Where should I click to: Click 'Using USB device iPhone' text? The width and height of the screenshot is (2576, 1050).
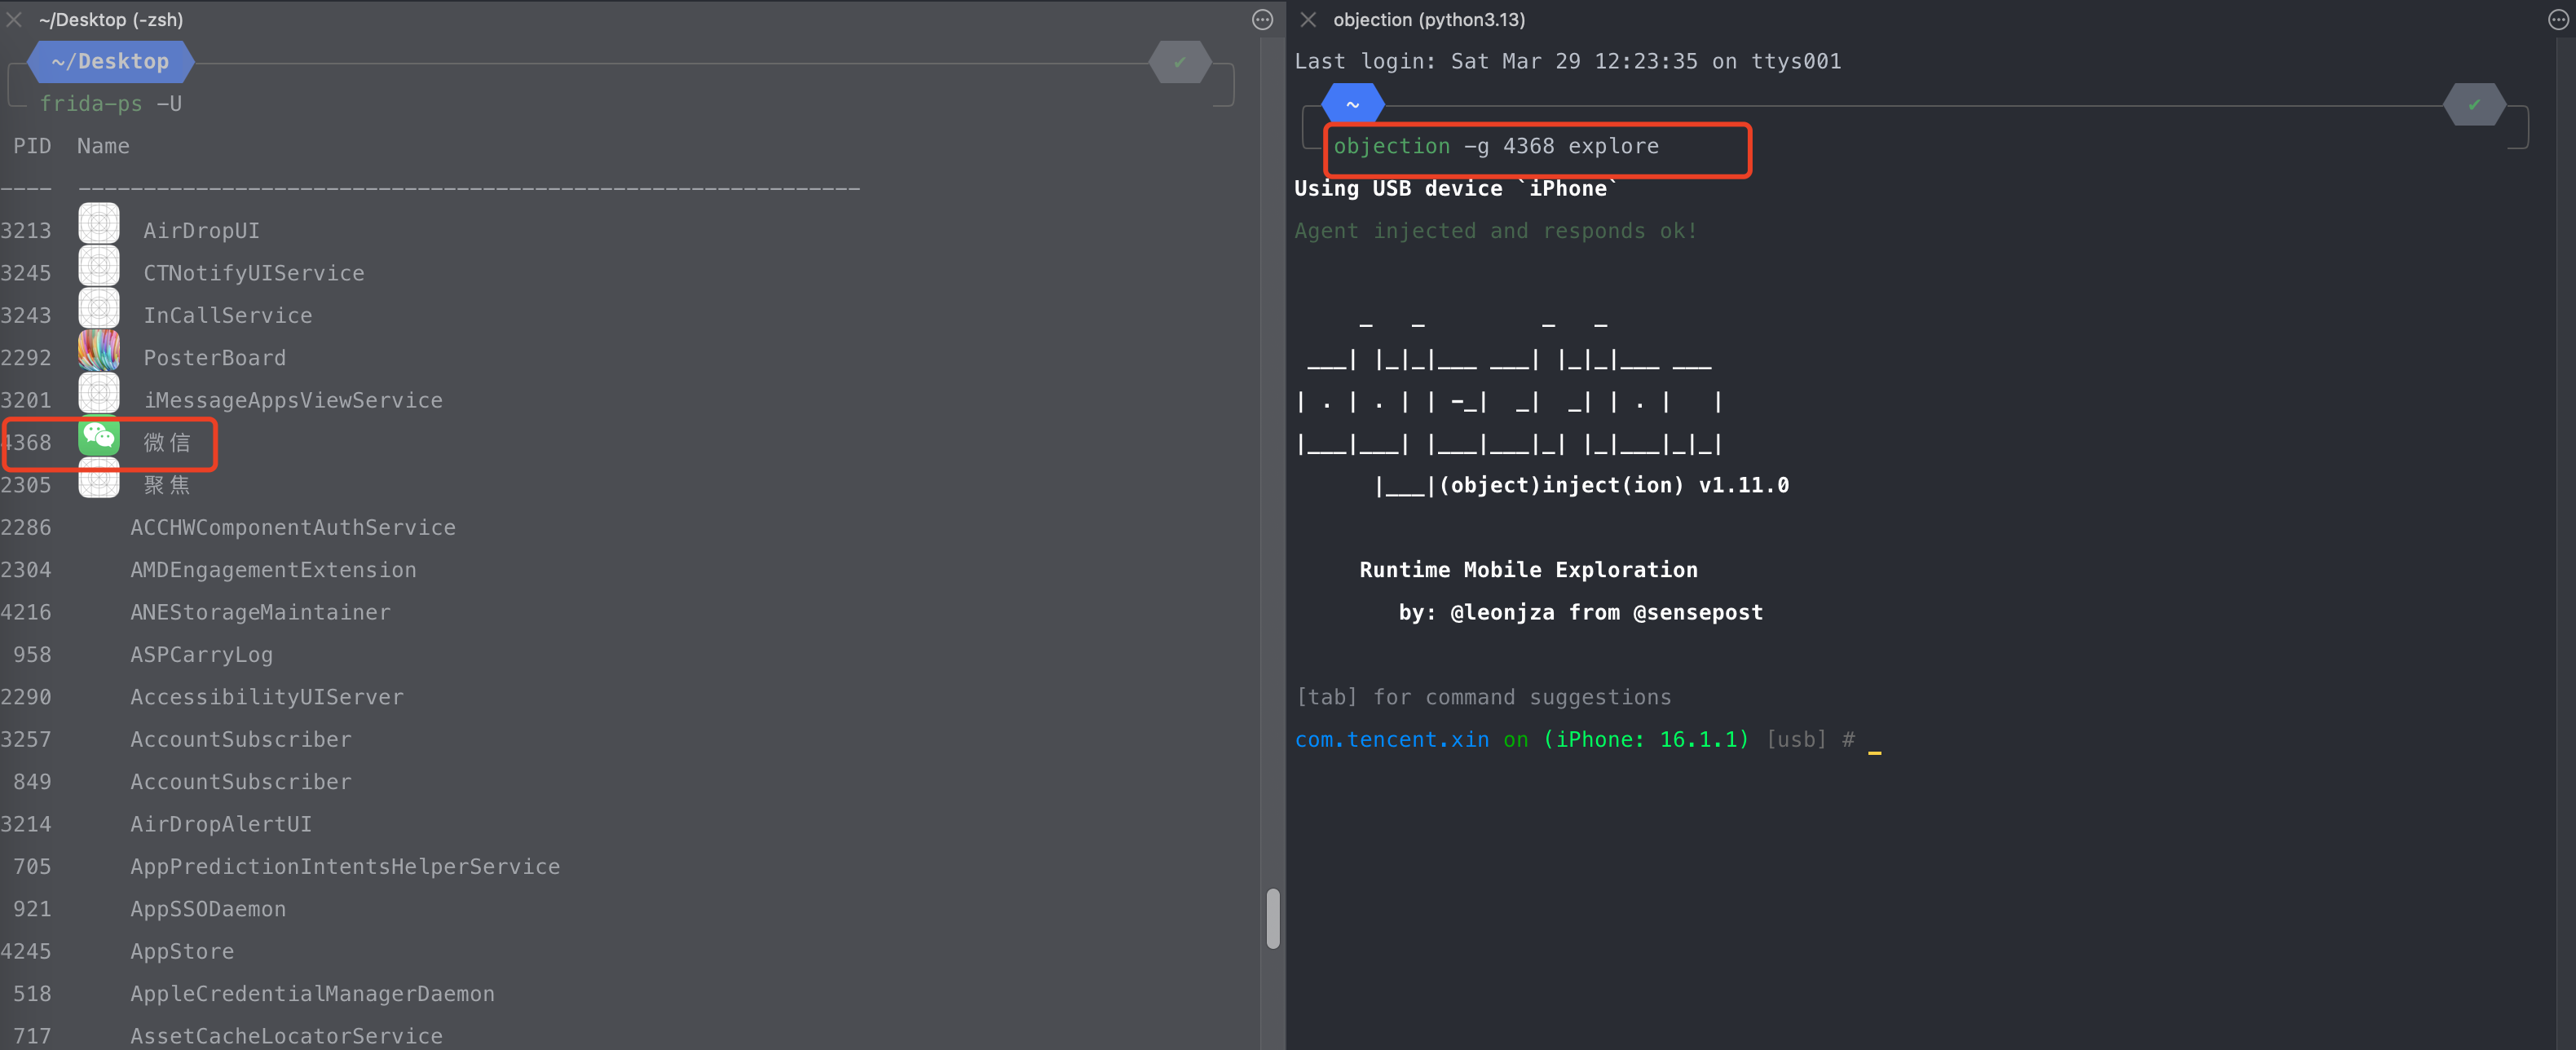pyautogui.click(x=1456, y=189)
